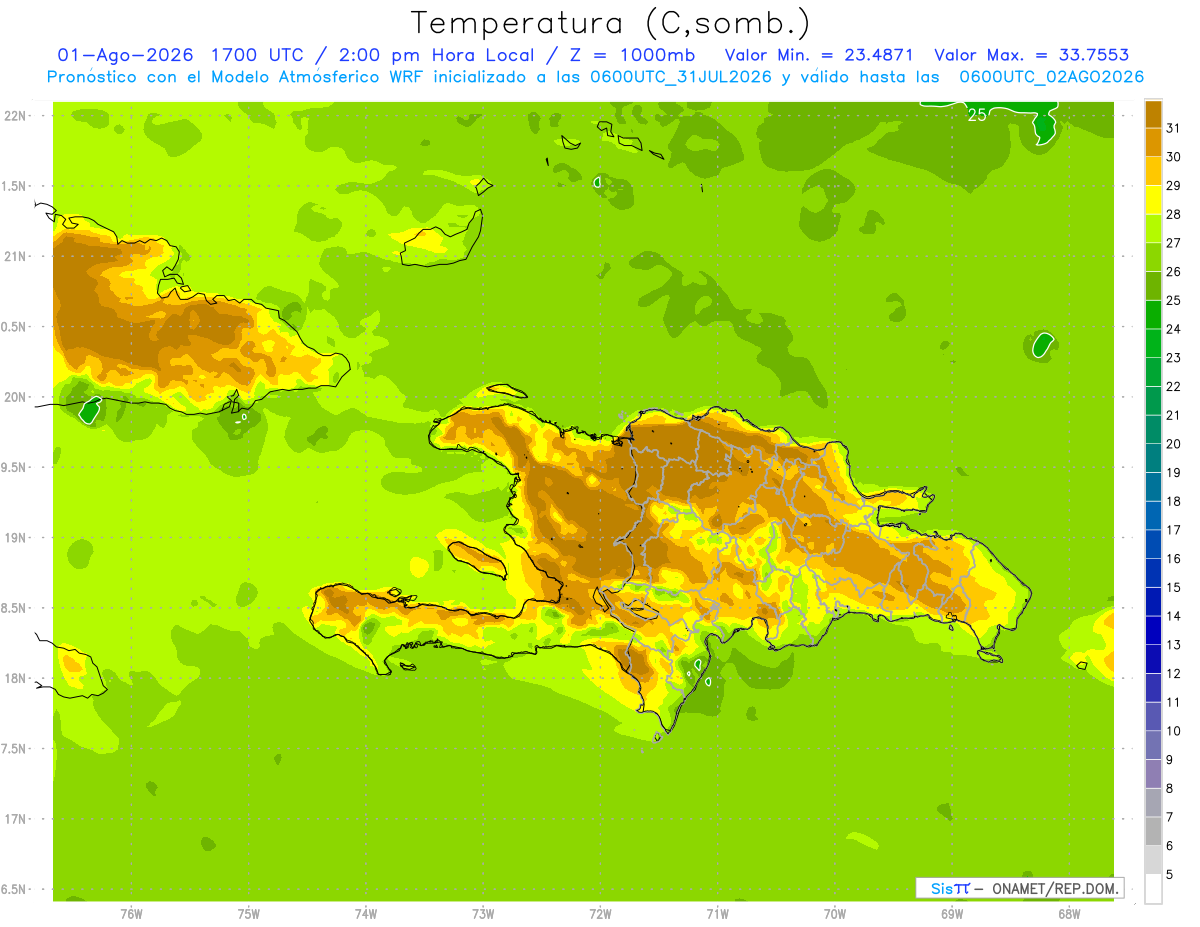Click the "18N" latitude axis label
Image resolution: width=1200 pixels, height=927 pixels.
tap(16, 678)
